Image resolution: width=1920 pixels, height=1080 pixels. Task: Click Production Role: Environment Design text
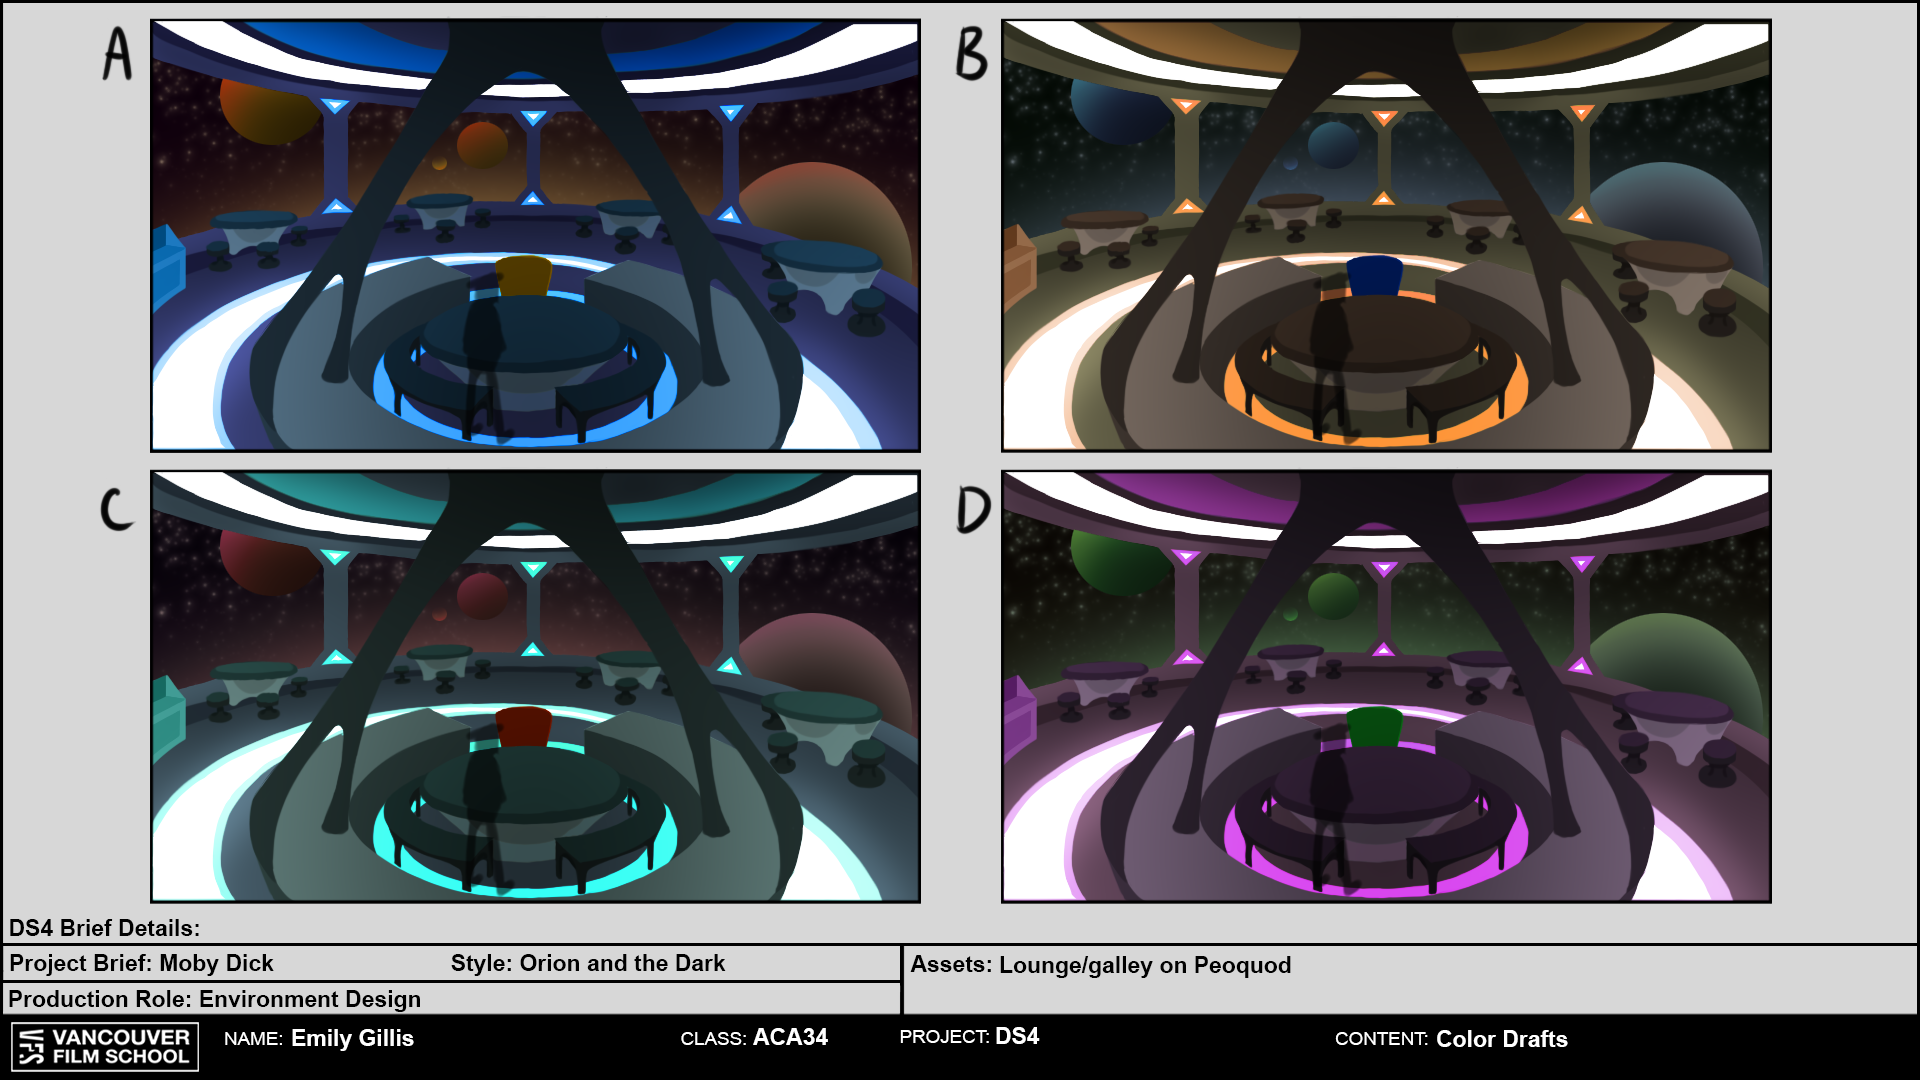point(214,999)
